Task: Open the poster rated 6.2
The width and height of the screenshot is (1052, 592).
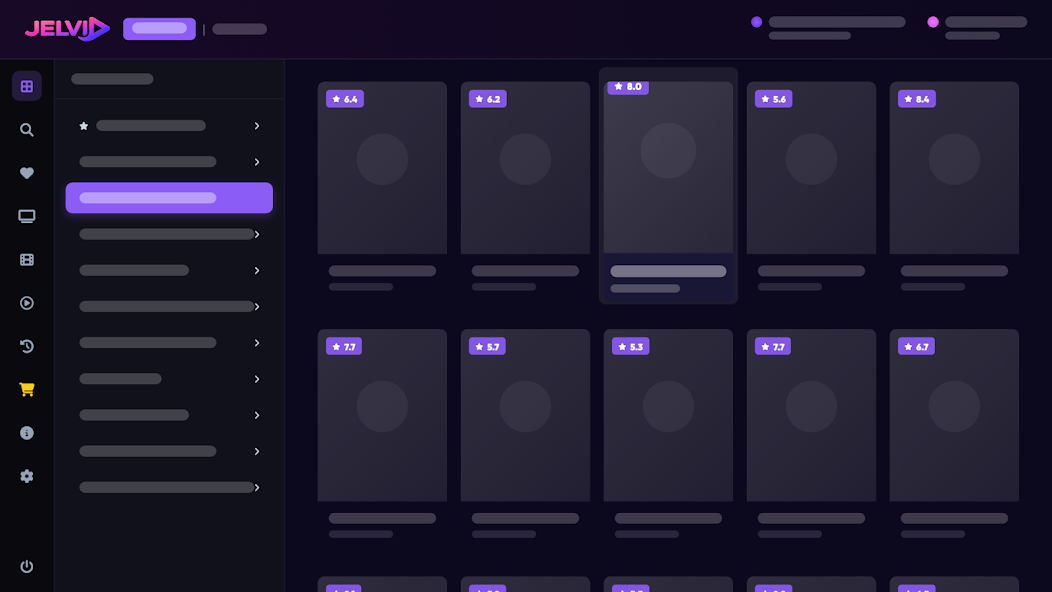Action: click(525, 168)
